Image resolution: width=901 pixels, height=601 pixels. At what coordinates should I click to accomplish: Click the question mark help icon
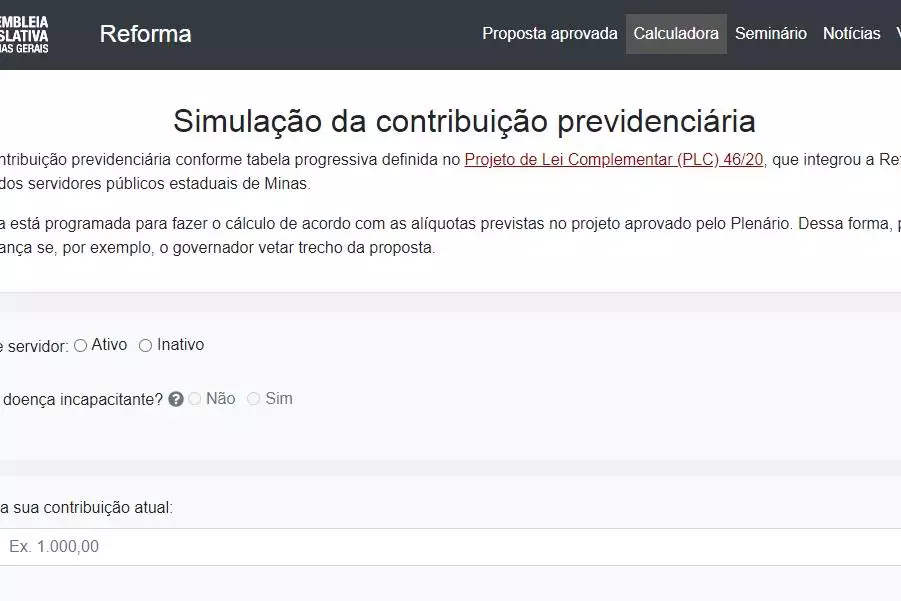[176, 399]
